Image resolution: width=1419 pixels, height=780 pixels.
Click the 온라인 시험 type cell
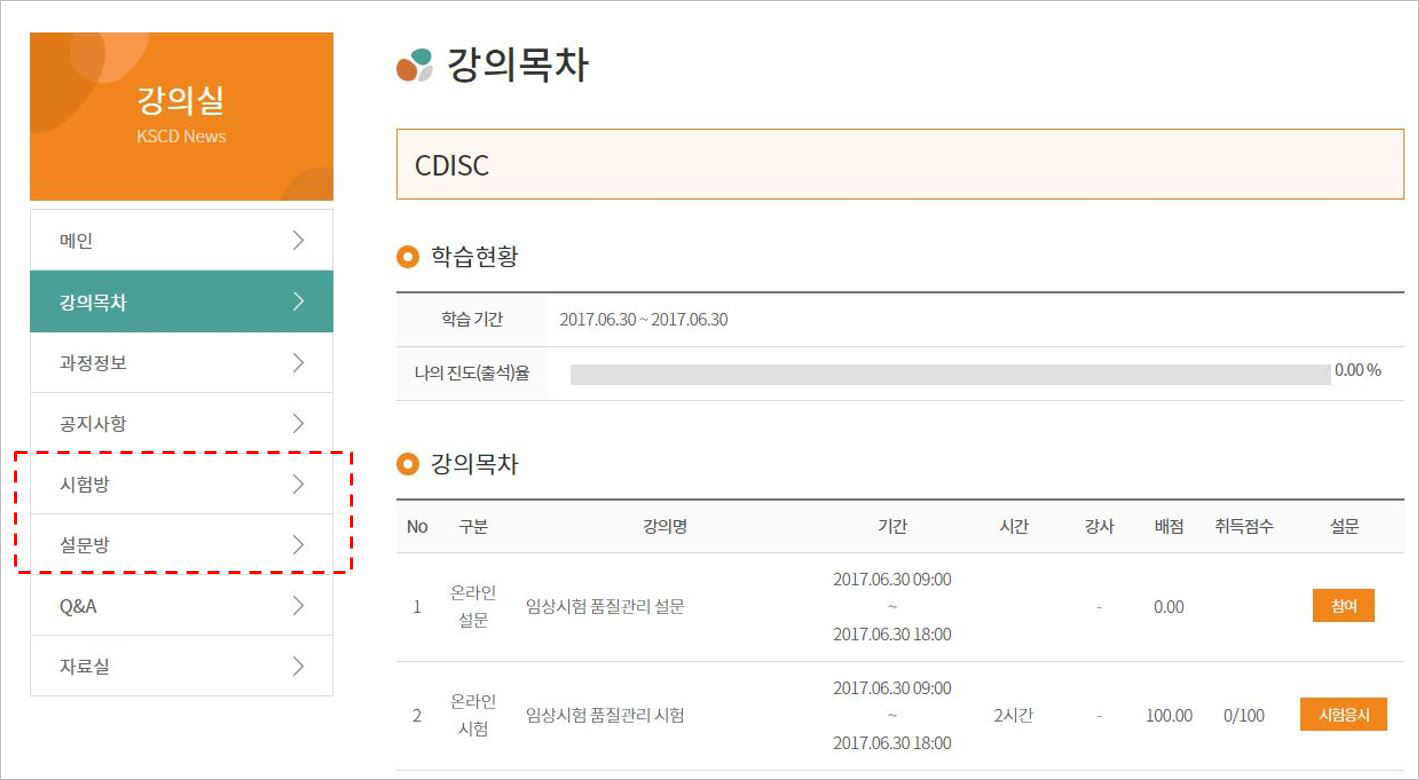473,715
